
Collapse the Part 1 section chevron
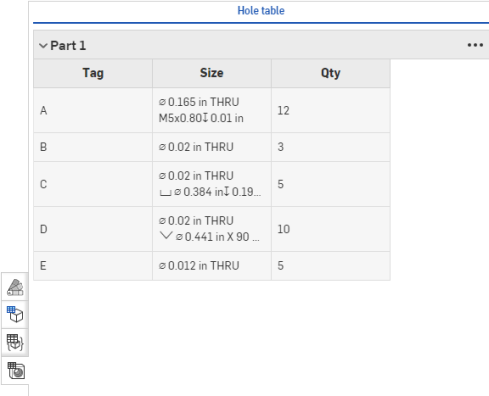pos(43,46)
